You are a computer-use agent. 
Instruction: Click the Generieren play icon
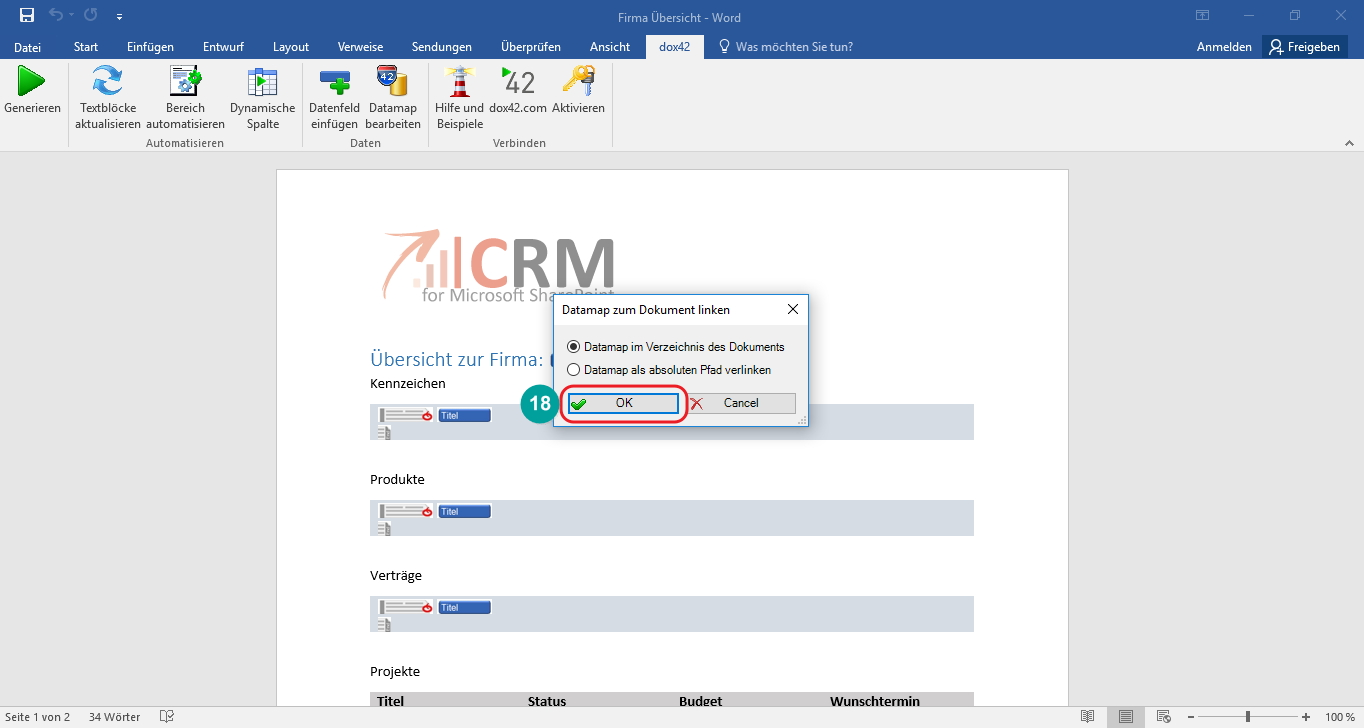click(x=32, y=81)
